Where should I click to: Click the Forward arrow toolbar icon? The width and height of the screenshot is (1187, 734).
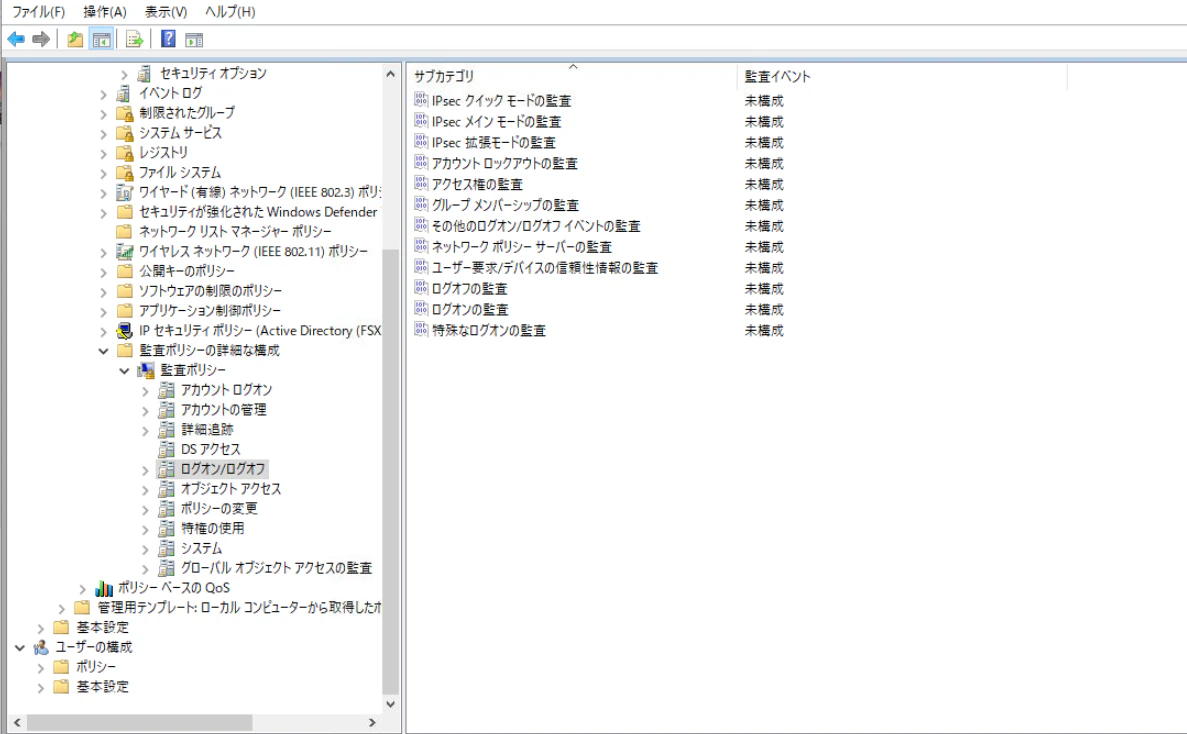41,39
